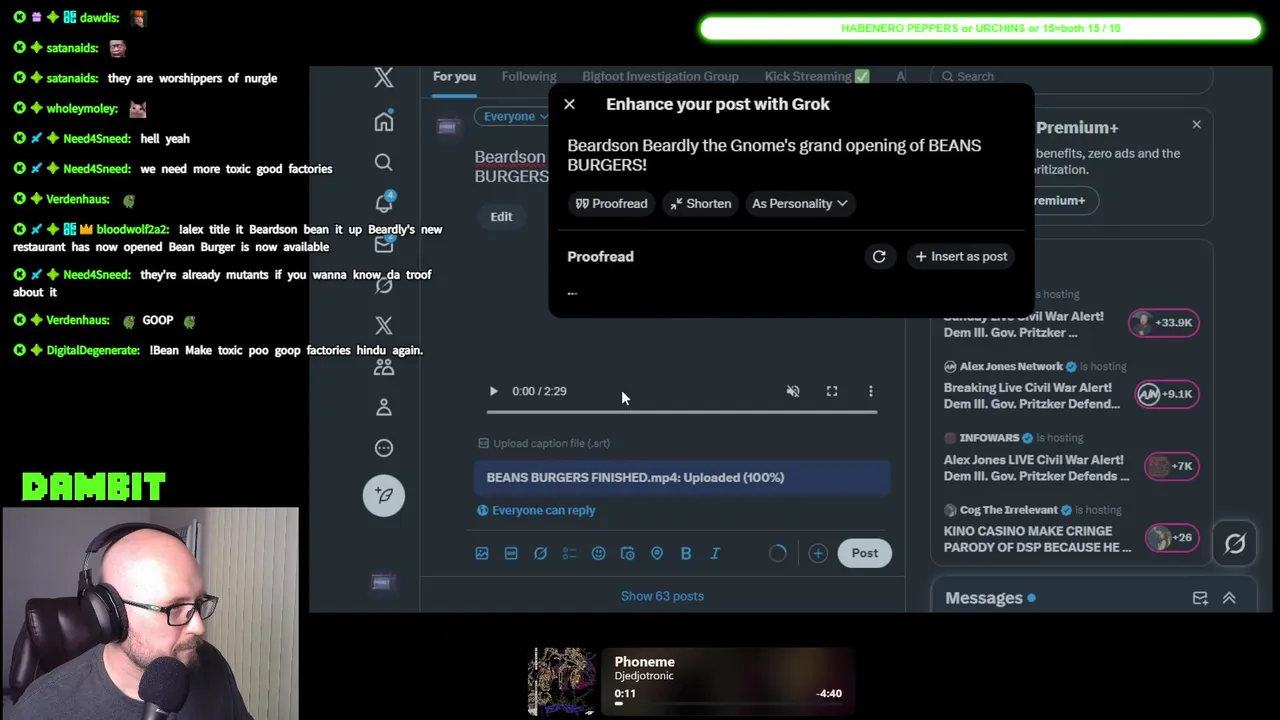
Task: Switch to the Following tab
Action: click(x=529, y=76)
